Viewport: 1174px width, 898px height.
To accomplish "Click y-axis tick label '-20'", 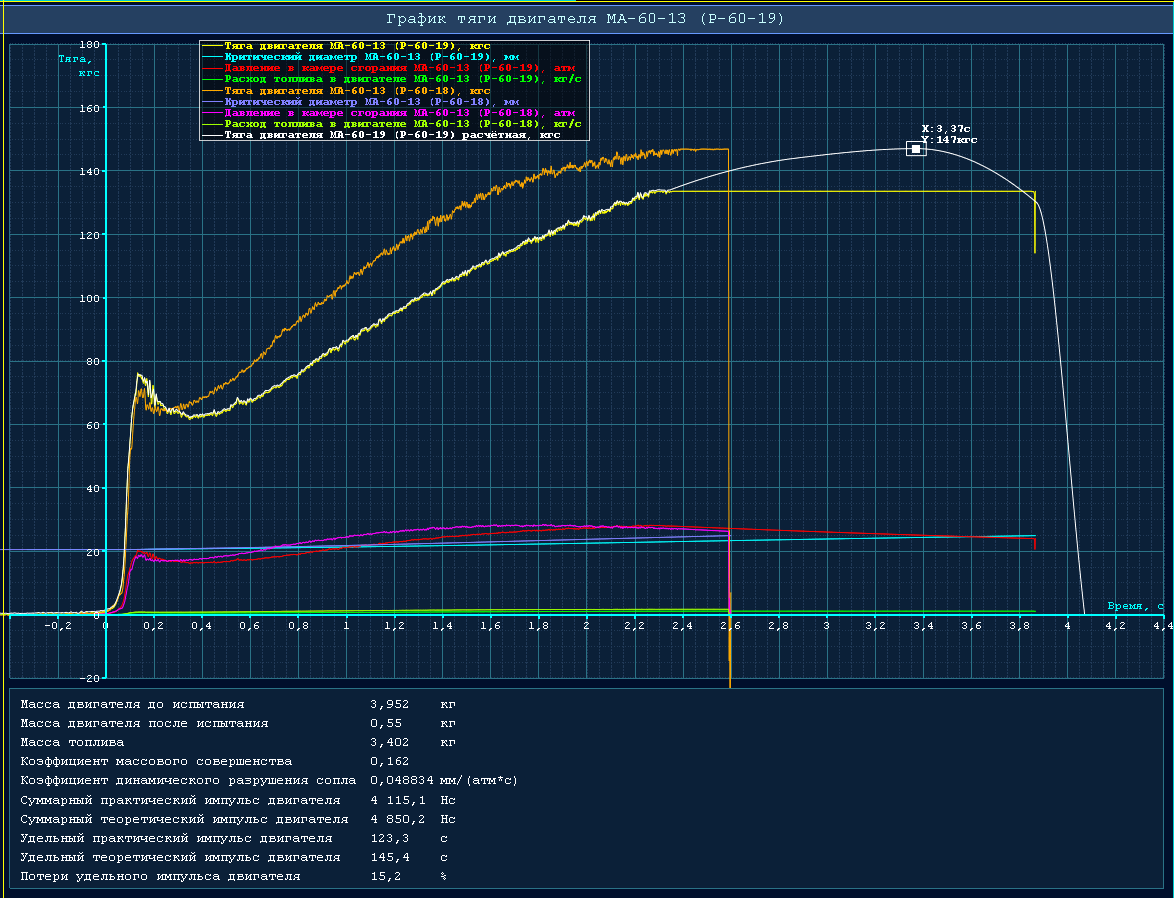I will click(89, 679).
